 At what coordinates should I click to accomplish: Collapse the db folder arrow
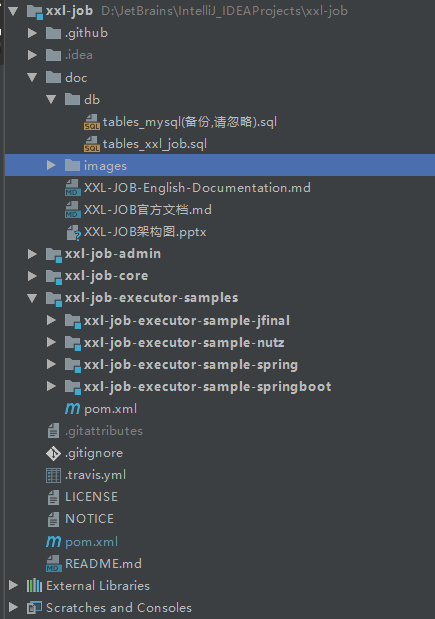[x=51, y=99]
